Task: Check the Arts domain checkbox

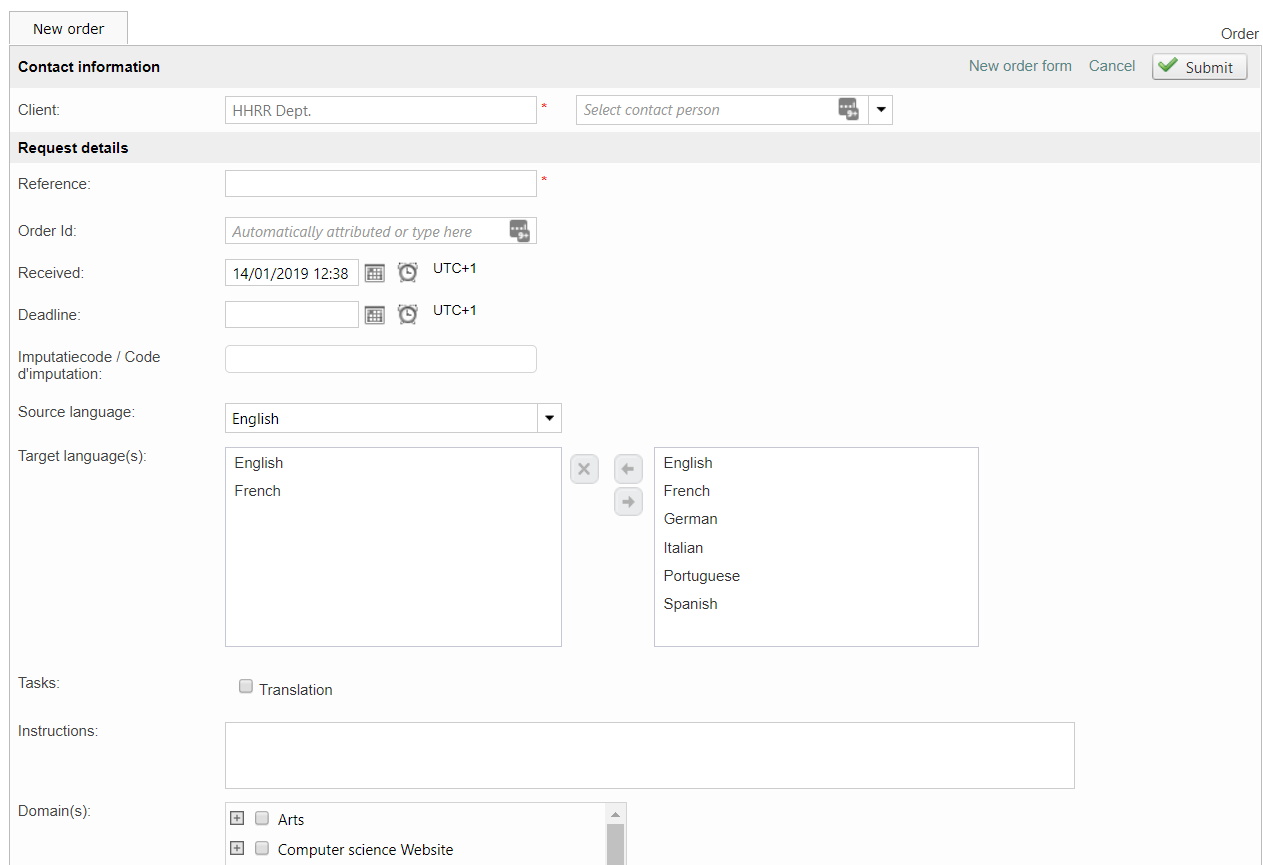Action: [262, 818]
